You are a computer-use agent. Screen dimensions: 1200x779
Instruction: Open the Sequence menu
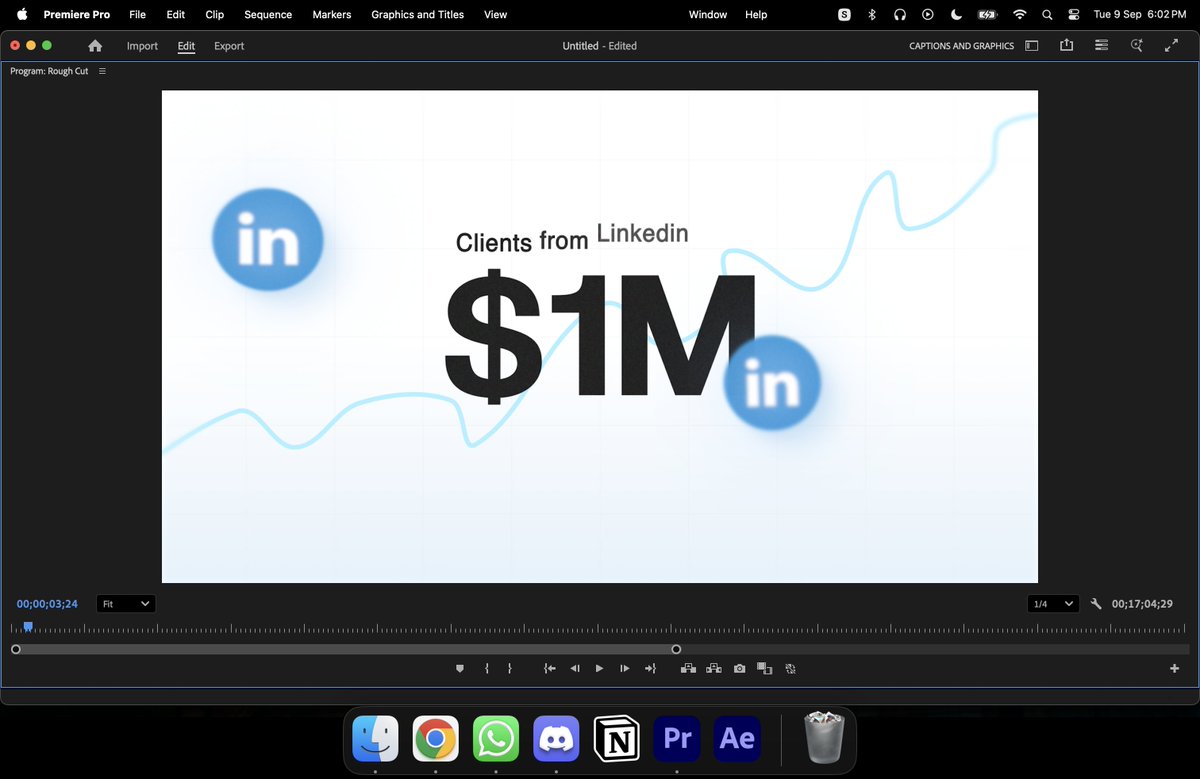(268, 15)
